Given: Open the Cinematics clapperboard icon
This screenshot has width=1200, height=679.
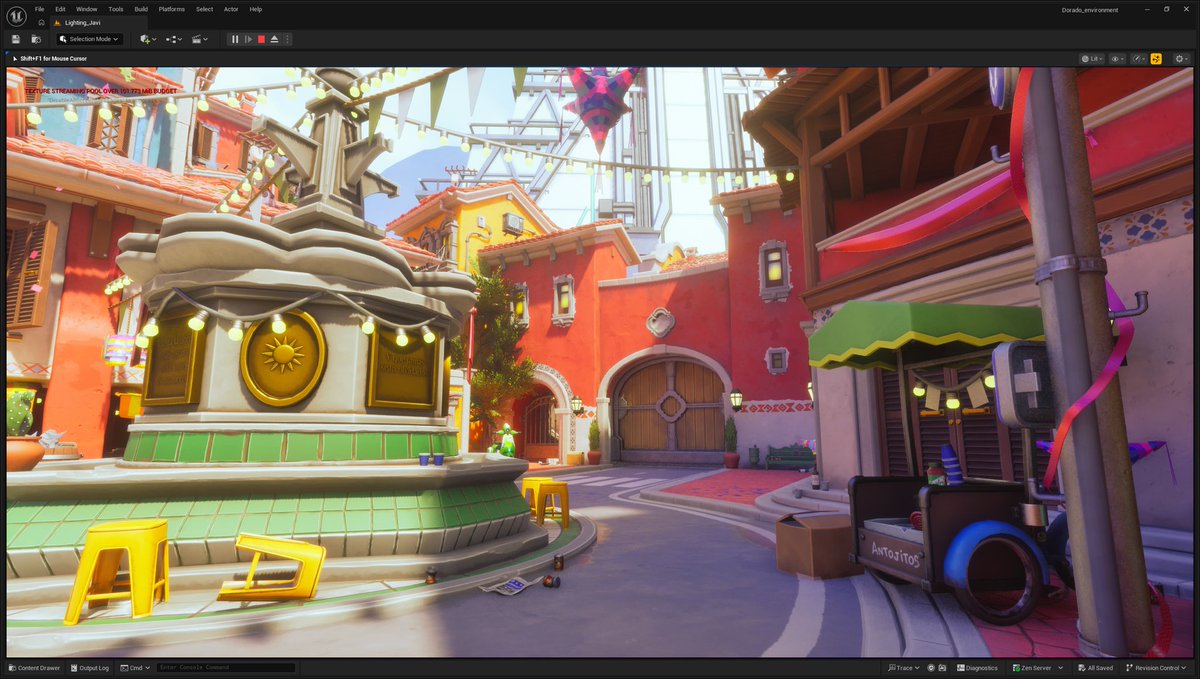Looking at the screenshot, I should click(x=198, y=38).
